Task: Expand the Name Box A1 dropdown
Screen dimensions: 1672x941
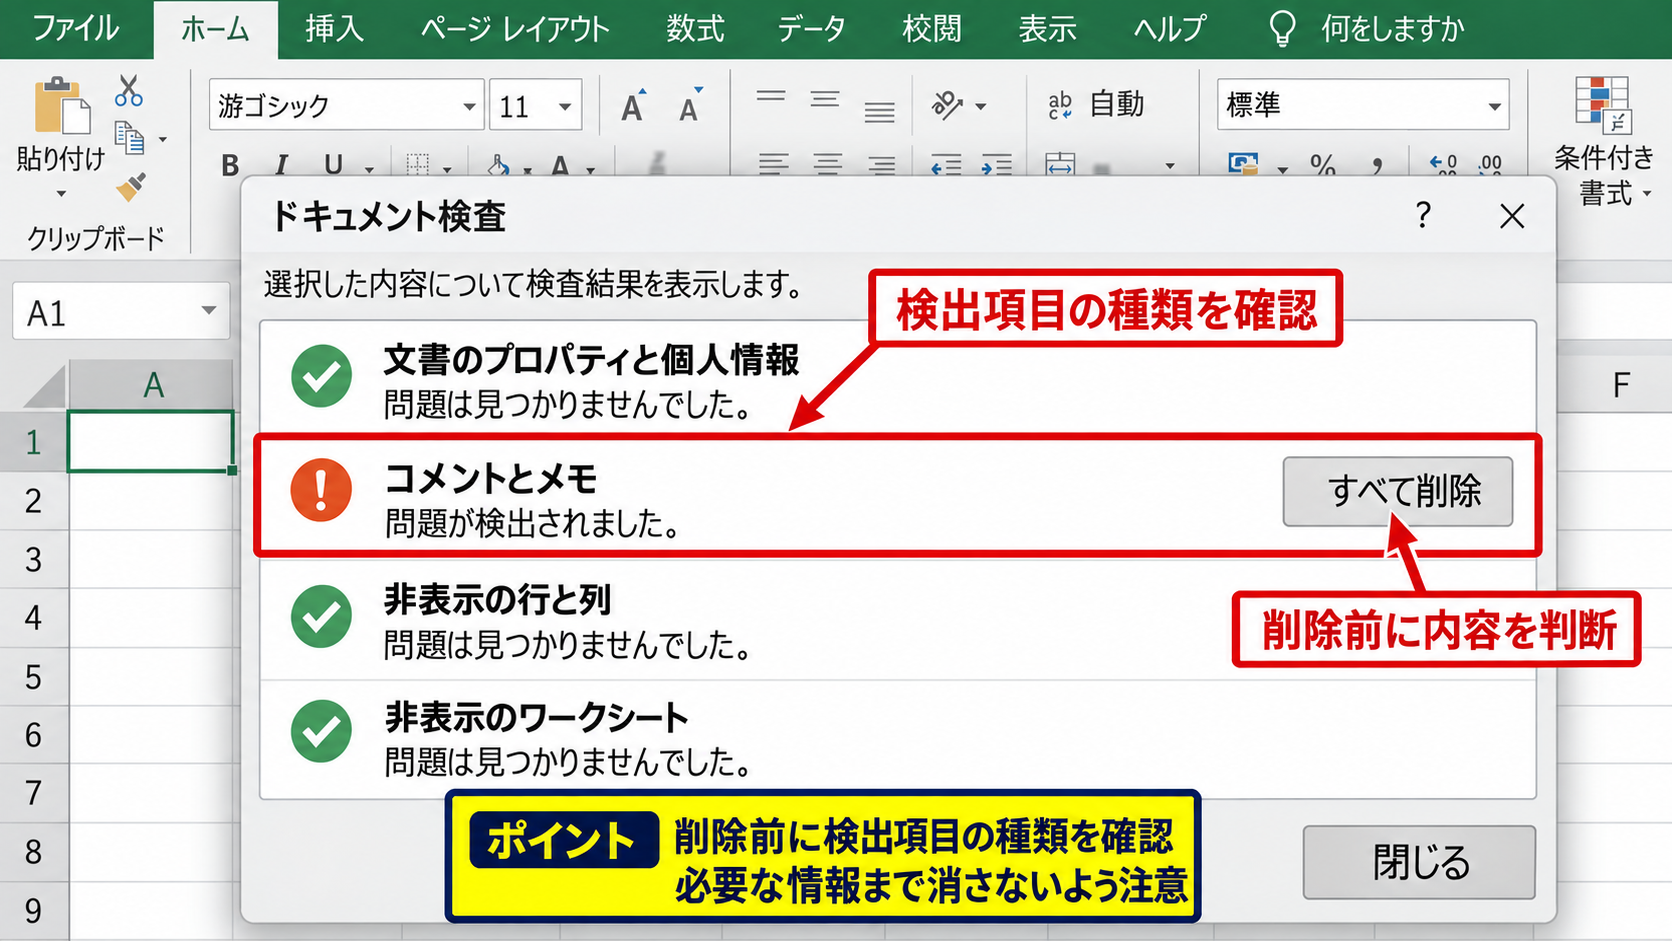Action: click(x=208, y=311)
